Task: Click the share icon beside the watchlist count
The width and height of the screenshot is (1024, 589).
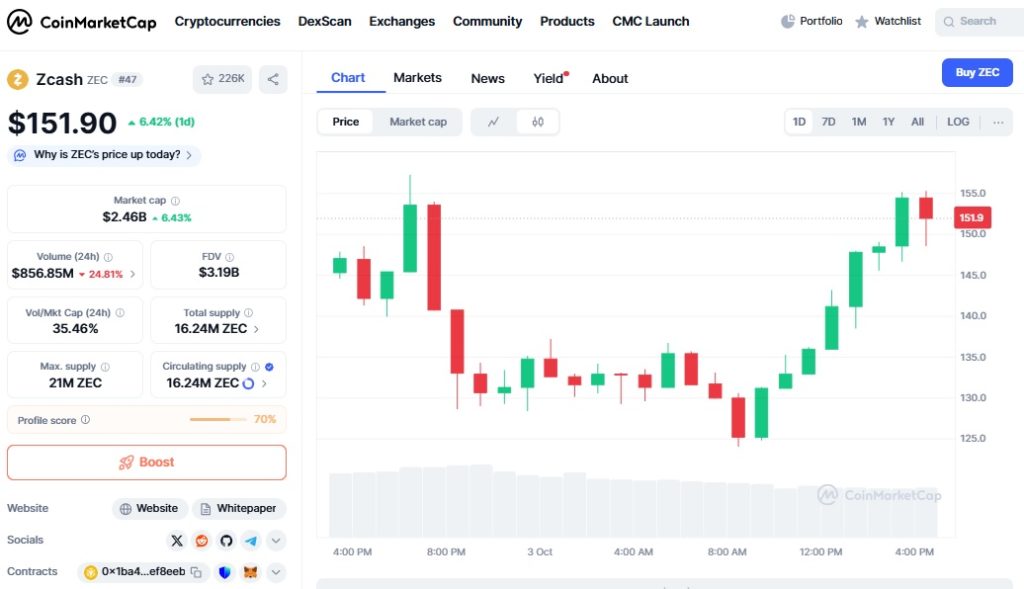Action: (273, 79)
